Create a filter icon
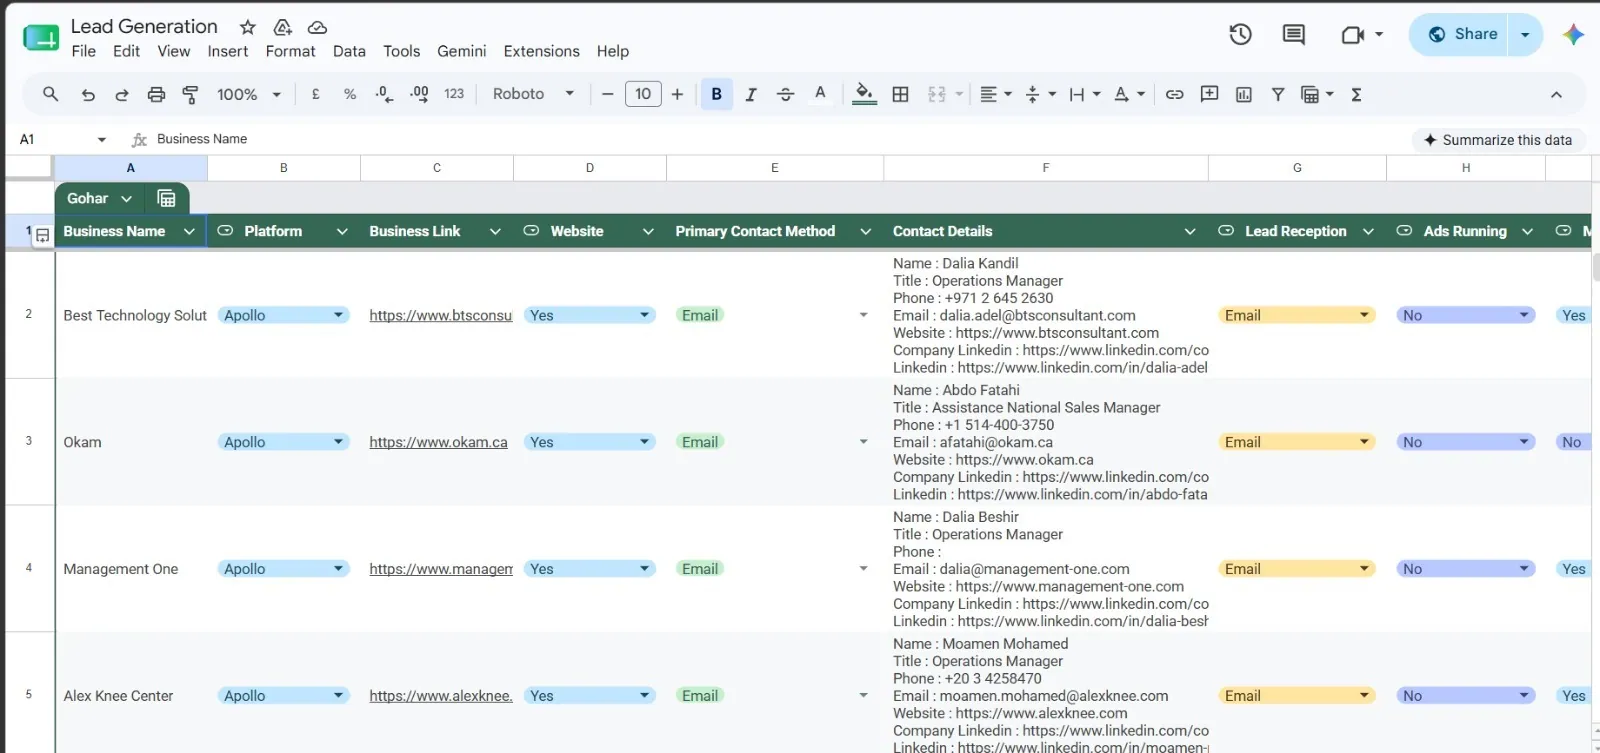This screenshot has height=753, width=1600. tap(1277, 94)
